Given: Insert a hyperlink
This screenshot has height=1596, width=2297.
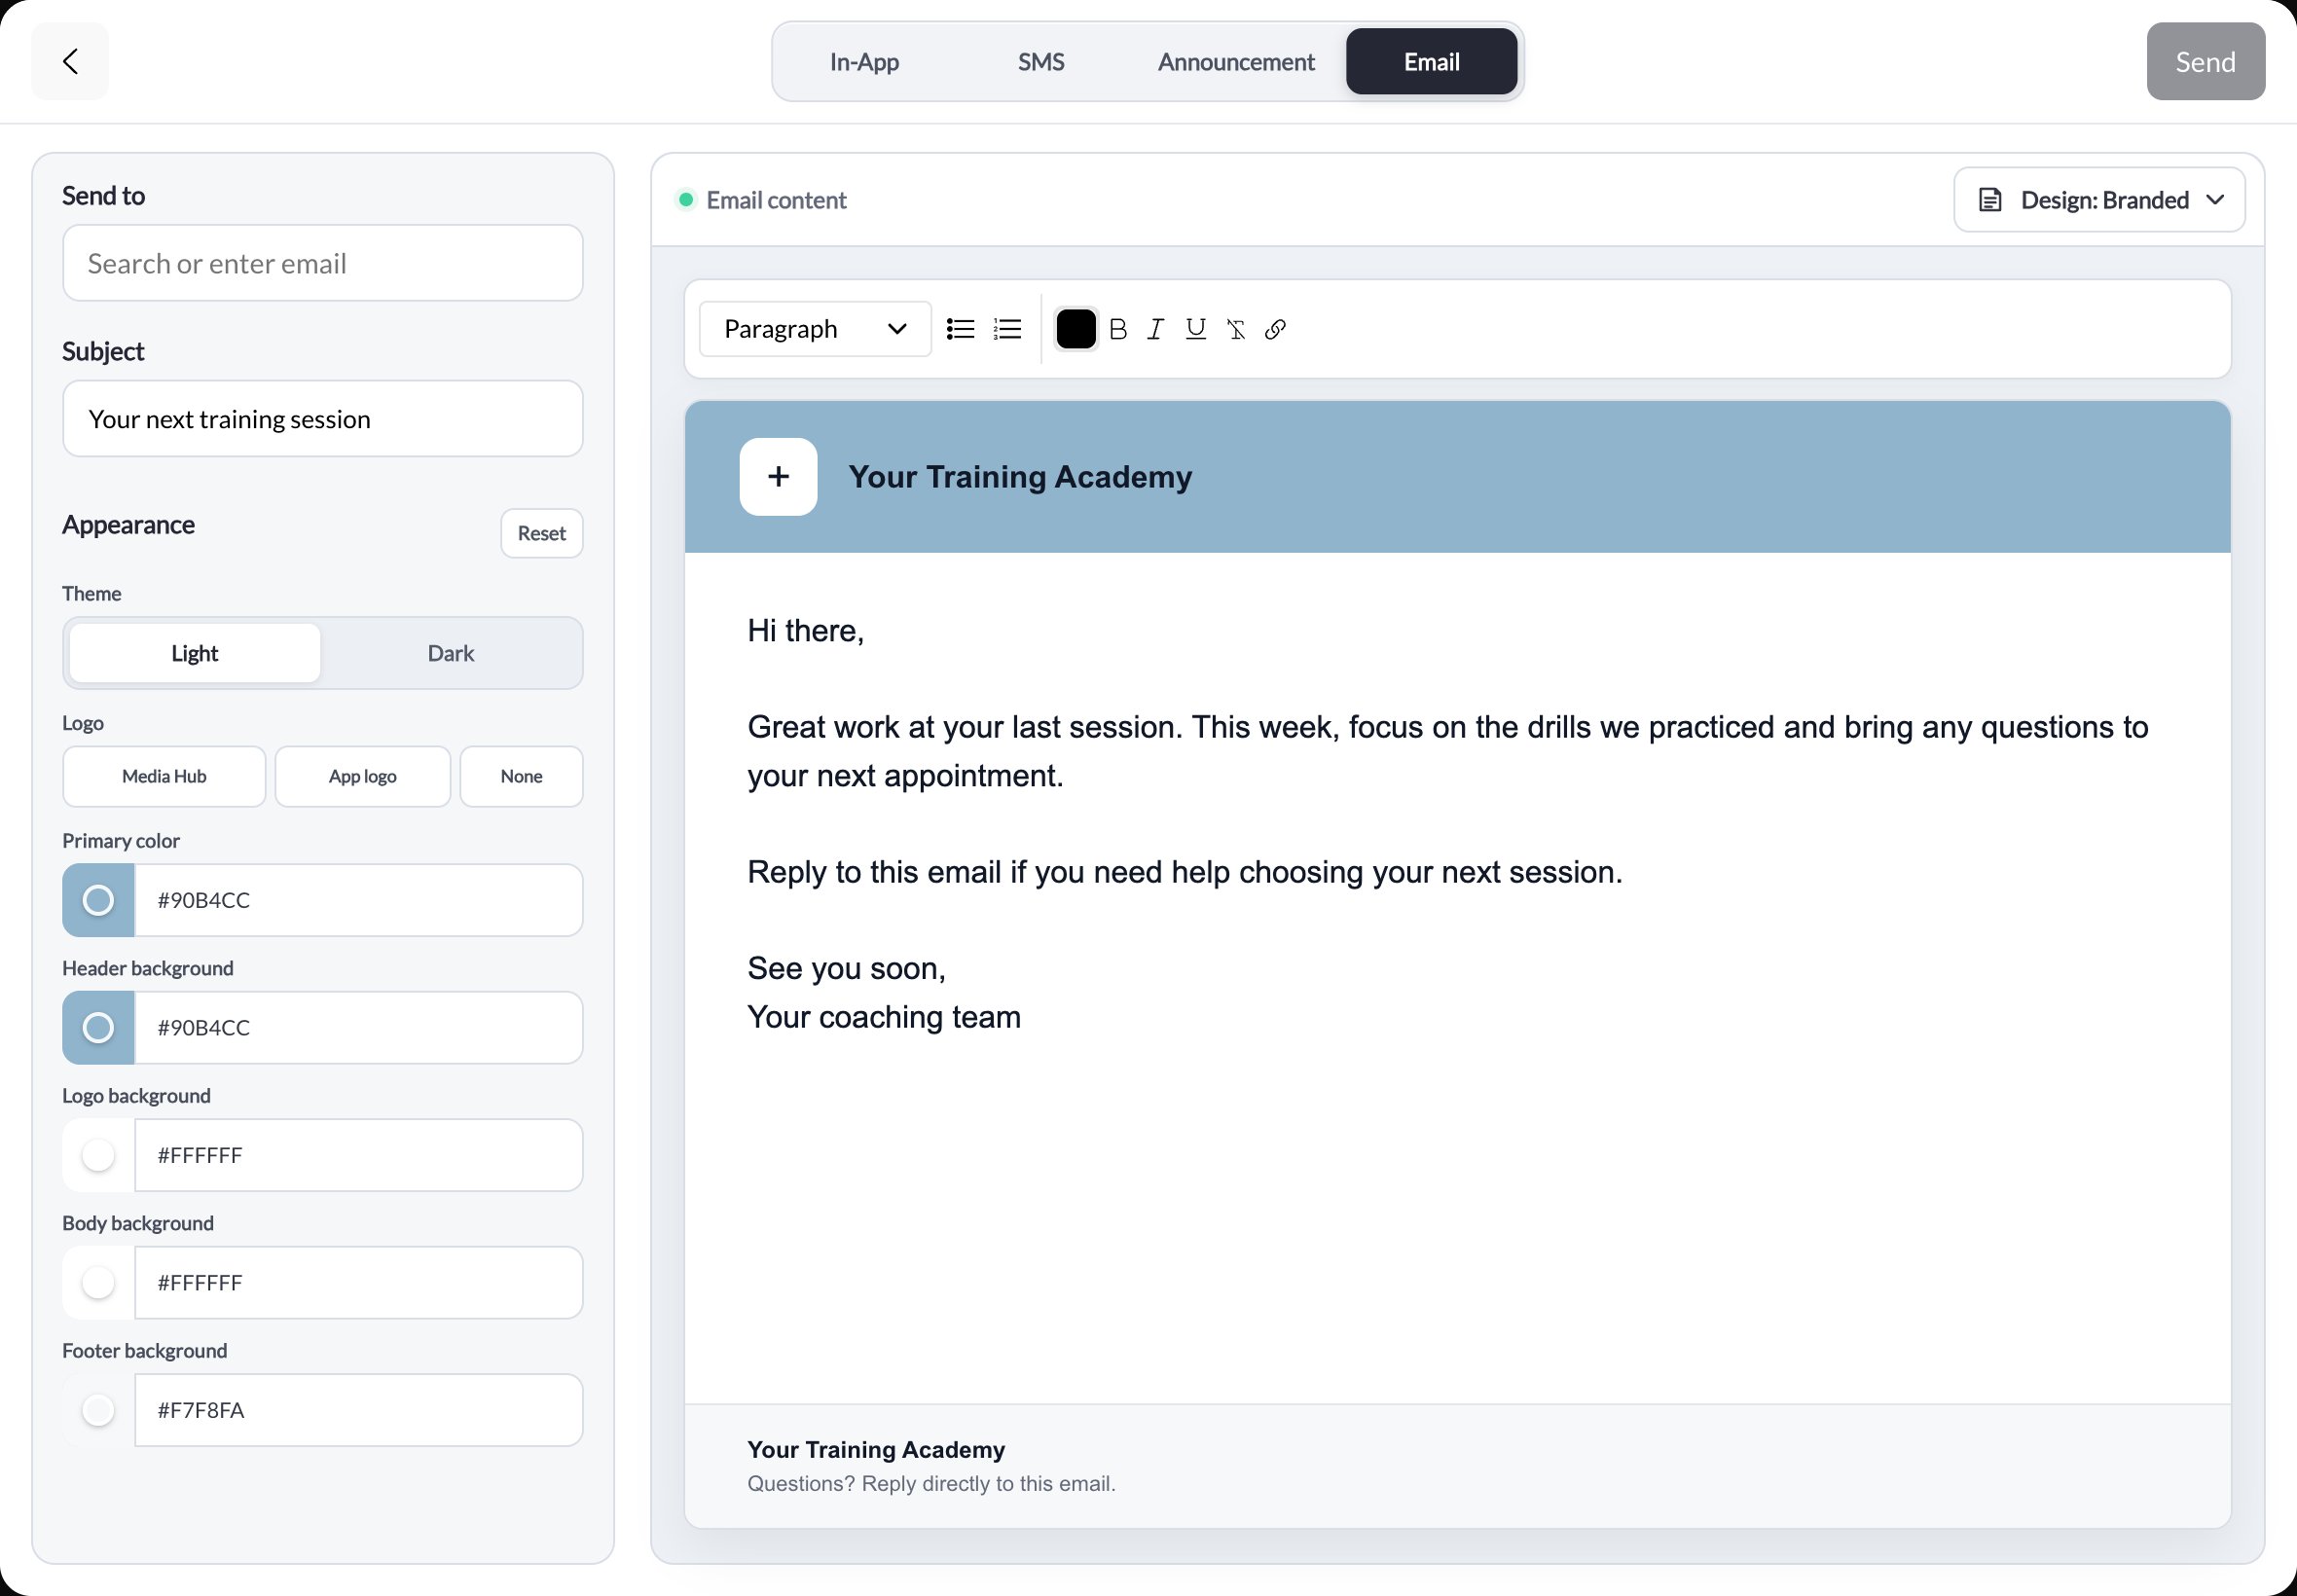Looking at the screenshot, I should pyautogui.click(x=1275, y=329).
